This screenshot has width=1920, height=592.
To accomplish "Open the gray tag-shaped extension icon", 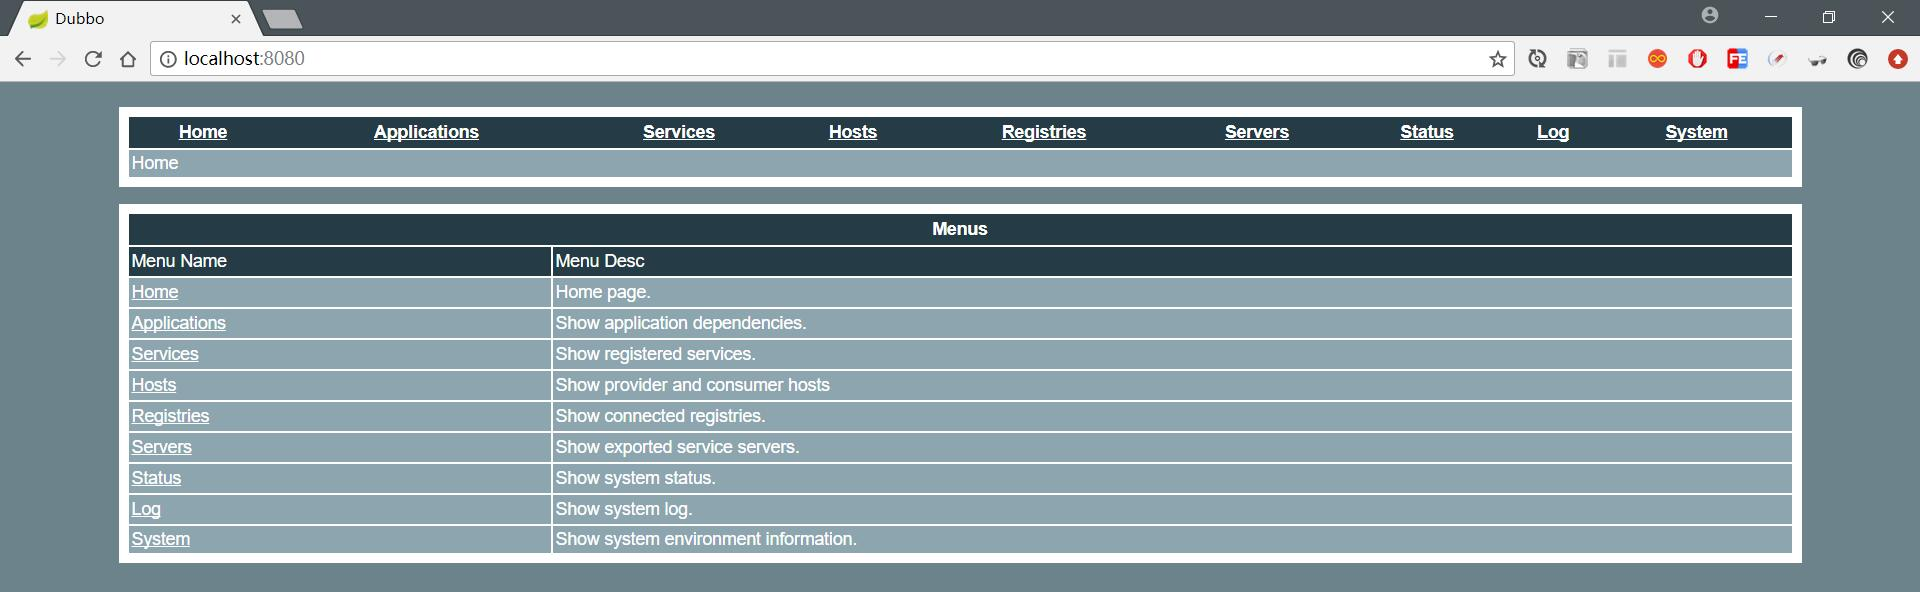I will [x=1578, y=59].
